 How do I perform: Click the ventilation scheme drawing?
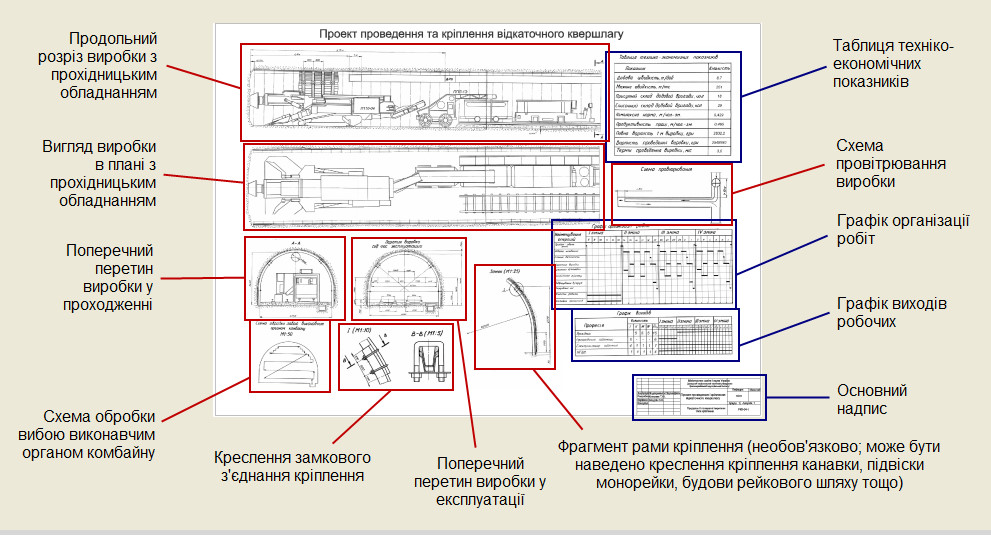click(671, 192)
